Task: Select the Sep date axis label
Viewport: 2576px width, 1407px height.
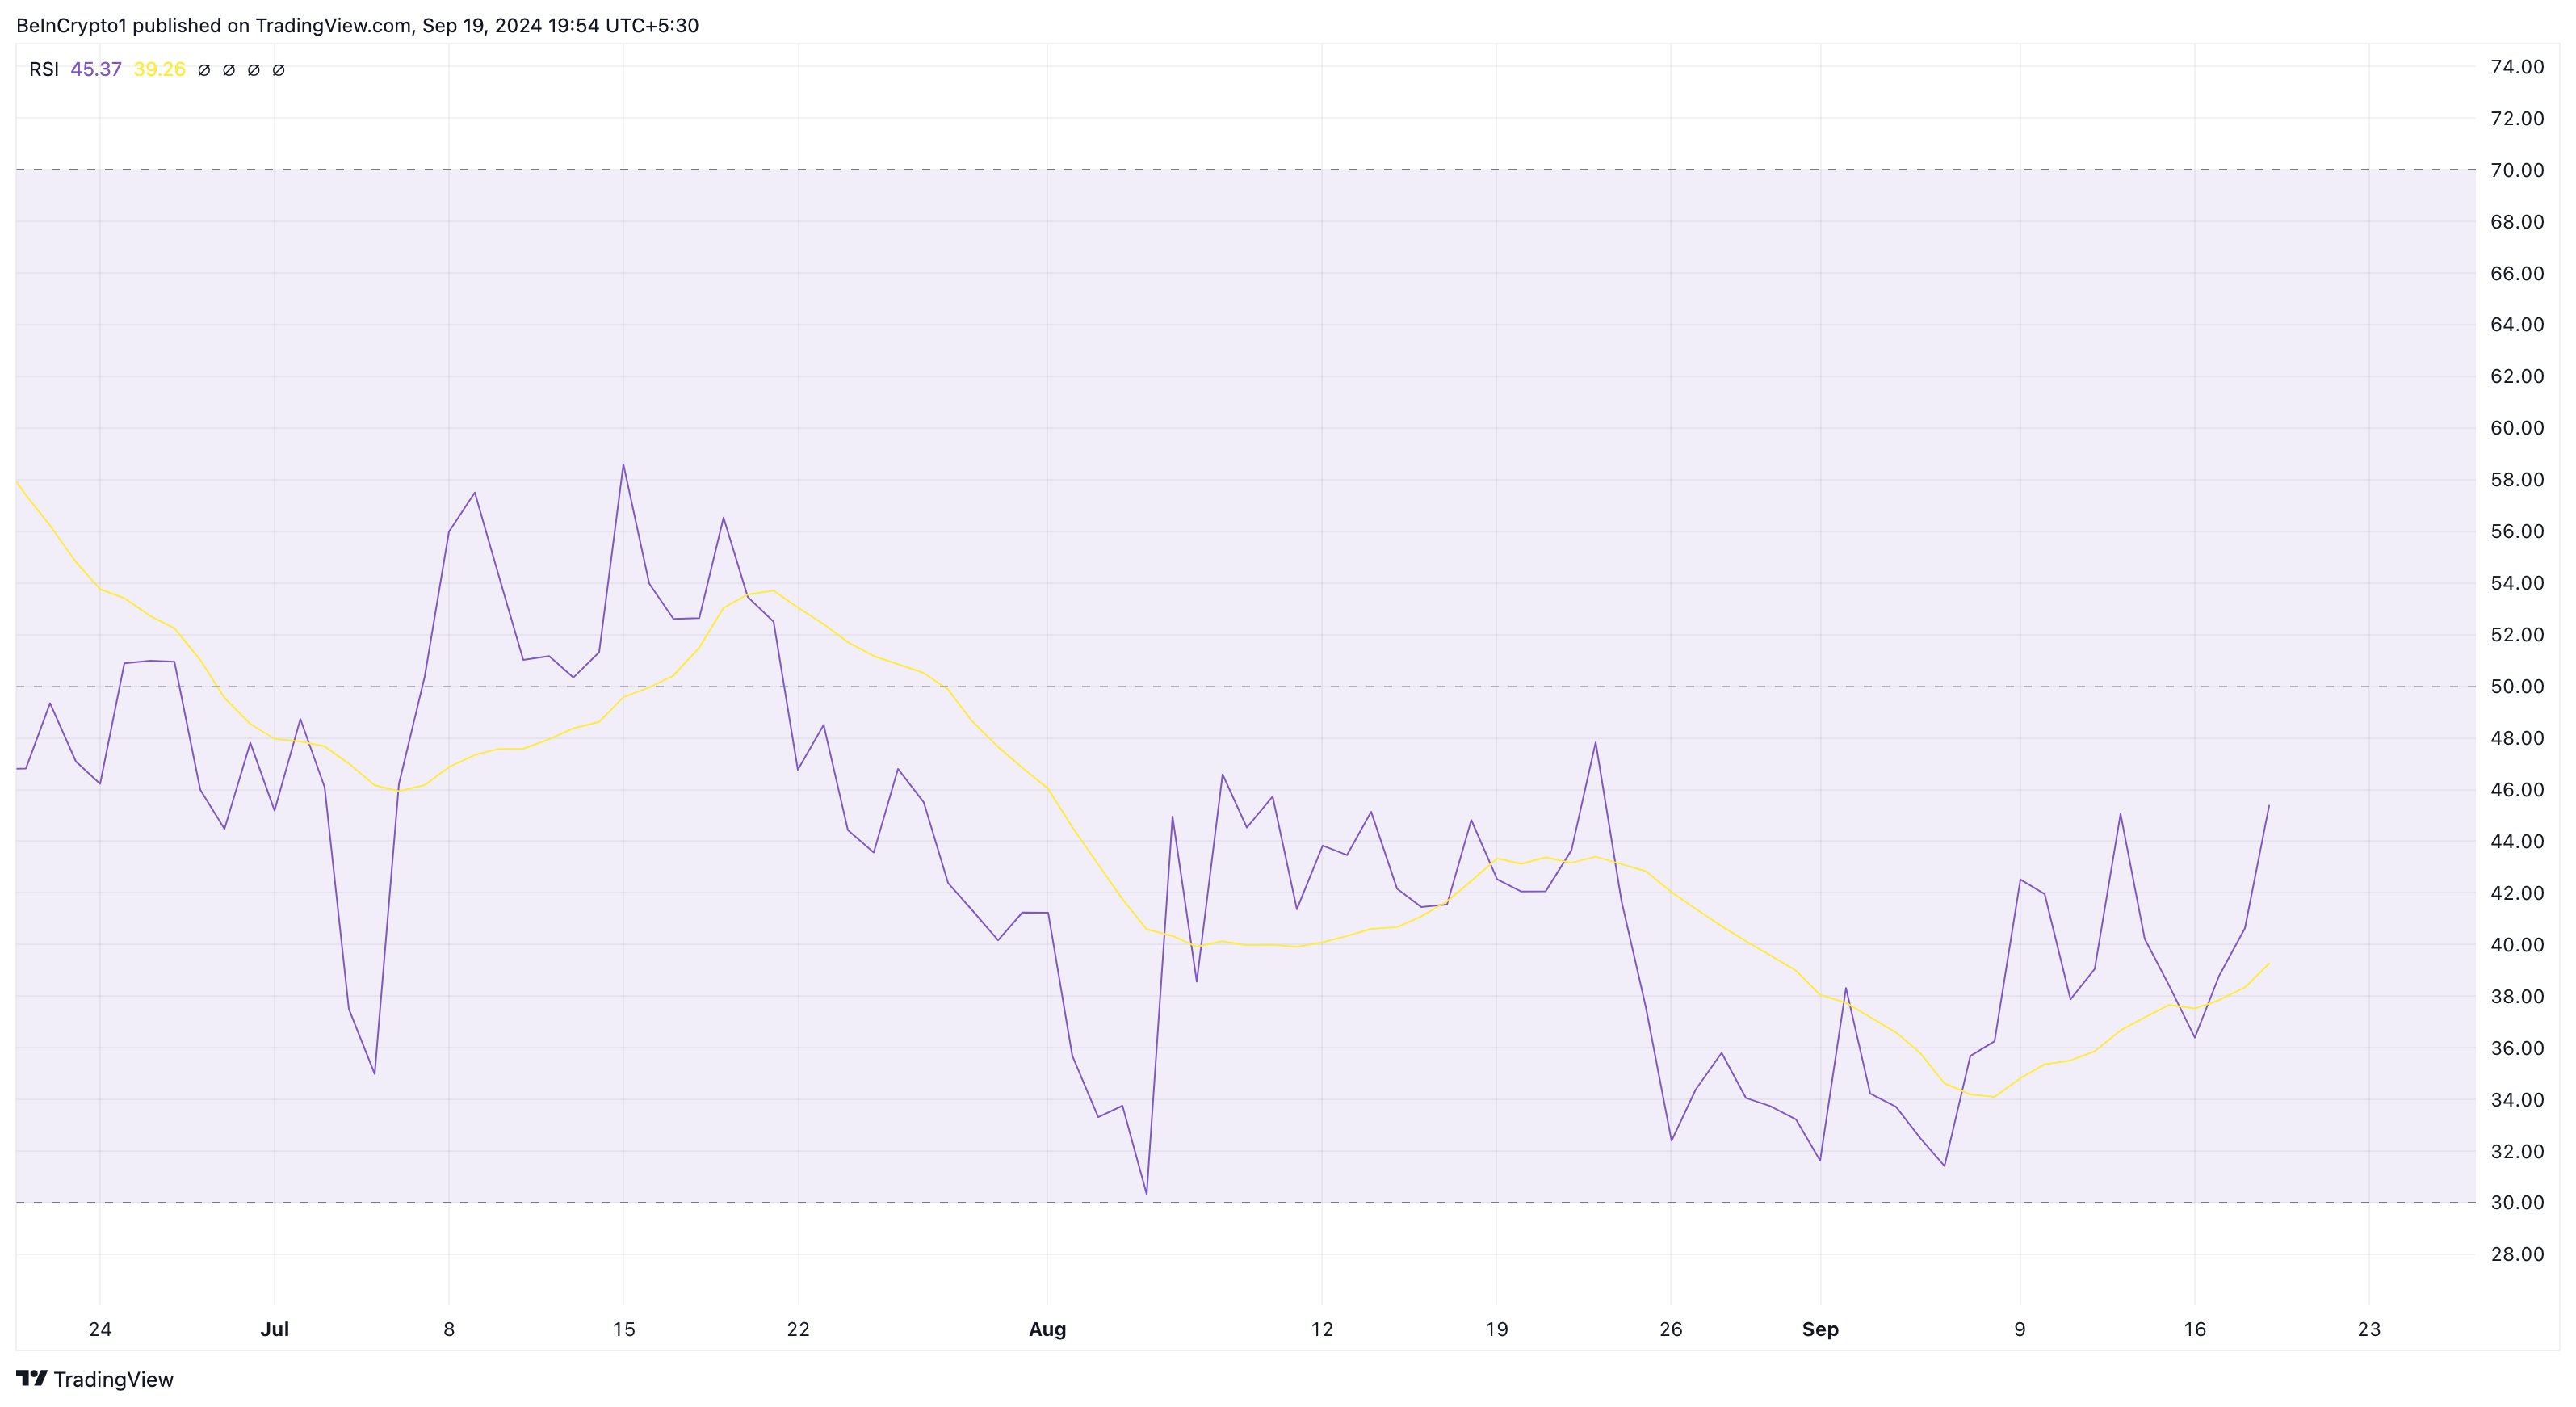Action: pyautogui.click(x=1820, y=1329)
